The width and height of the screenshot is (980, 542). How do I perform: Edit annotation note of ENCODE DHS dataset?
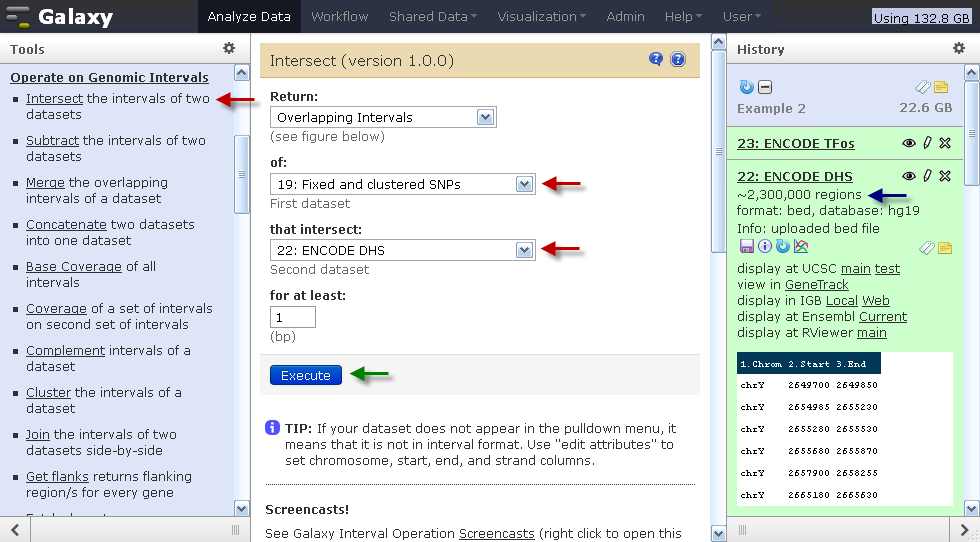pyautogui.click(x=945, y=248)
